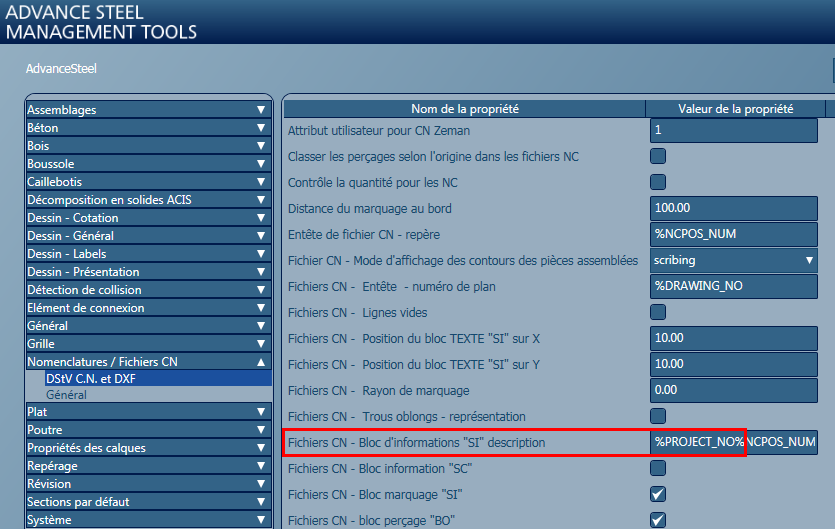Collapse Nomenclatures / Fichiers CN category
Image resolution: width=835 pixels, height=529 pixels.
149,362
